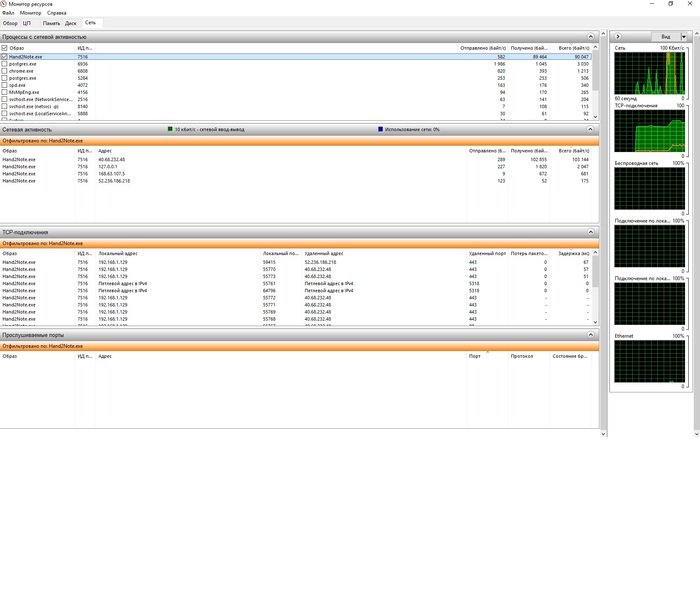Click the graphs pane scrollbar down arrow
700x612 pixels.
(696, 433)
